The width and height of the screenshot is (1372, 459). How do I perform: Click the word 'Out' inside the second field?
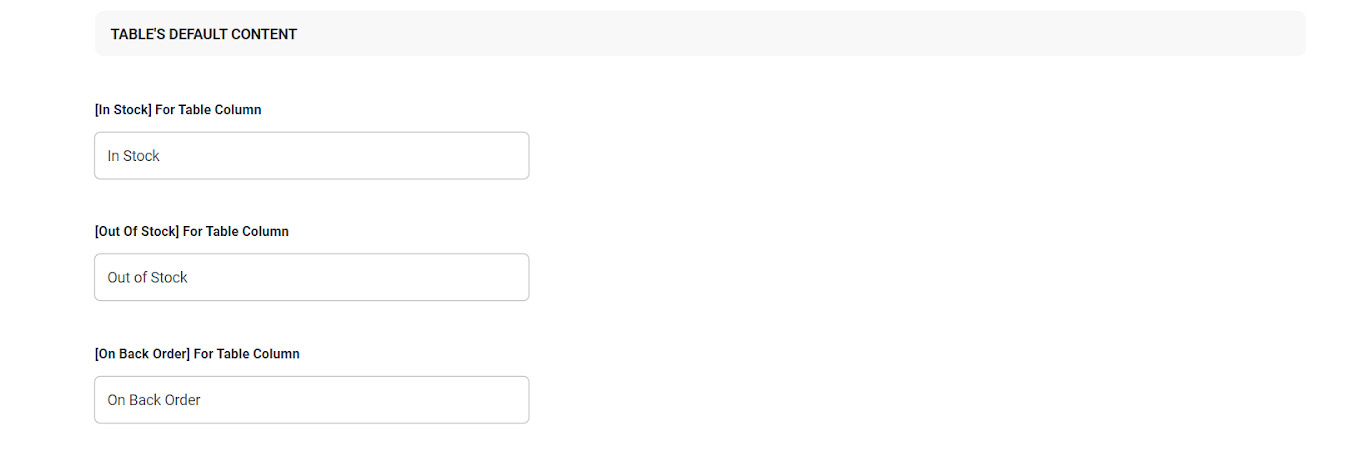[x=120, y=277]
